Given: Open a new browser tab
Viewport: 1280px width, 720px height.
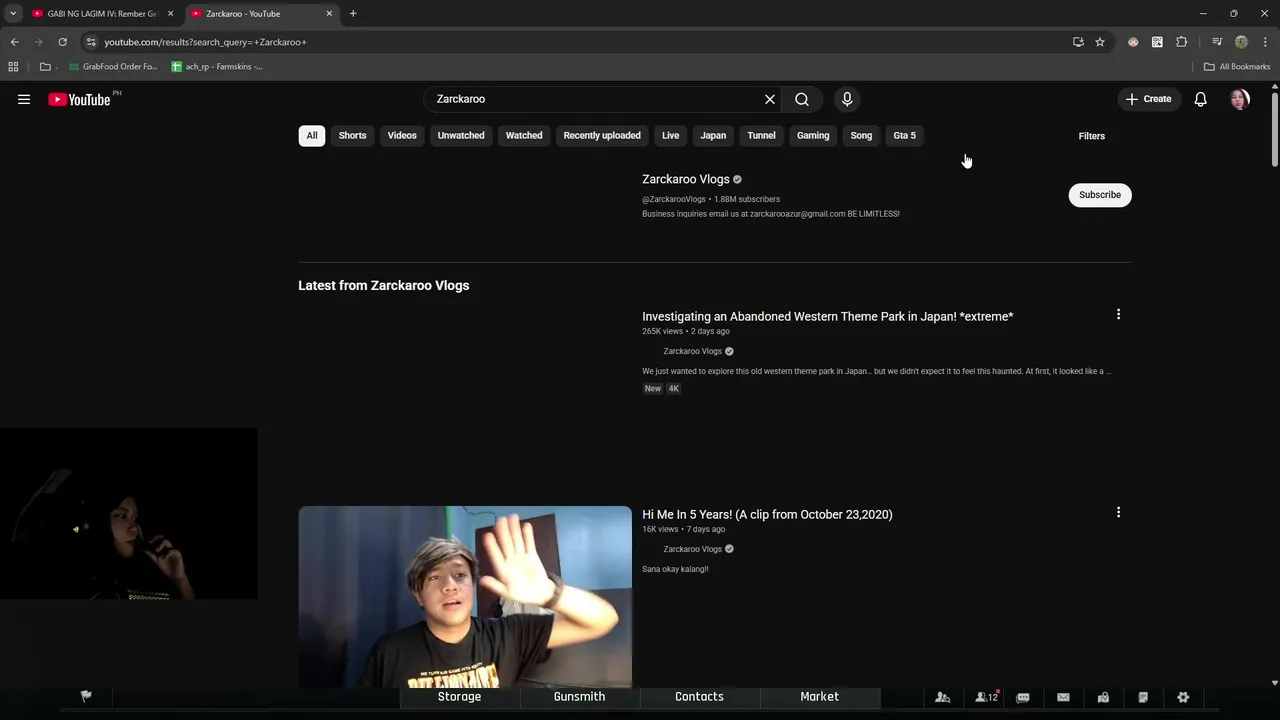Looking at the screenshot, I should click(x=353, y=14).
